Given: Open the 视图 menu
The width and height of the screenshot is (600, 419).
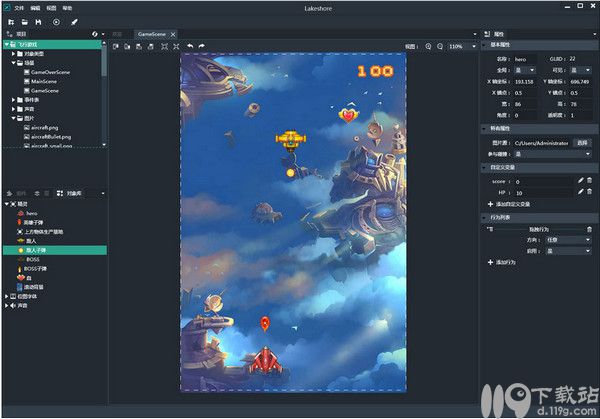Looking at the screenshot, I should coord(51,8).
